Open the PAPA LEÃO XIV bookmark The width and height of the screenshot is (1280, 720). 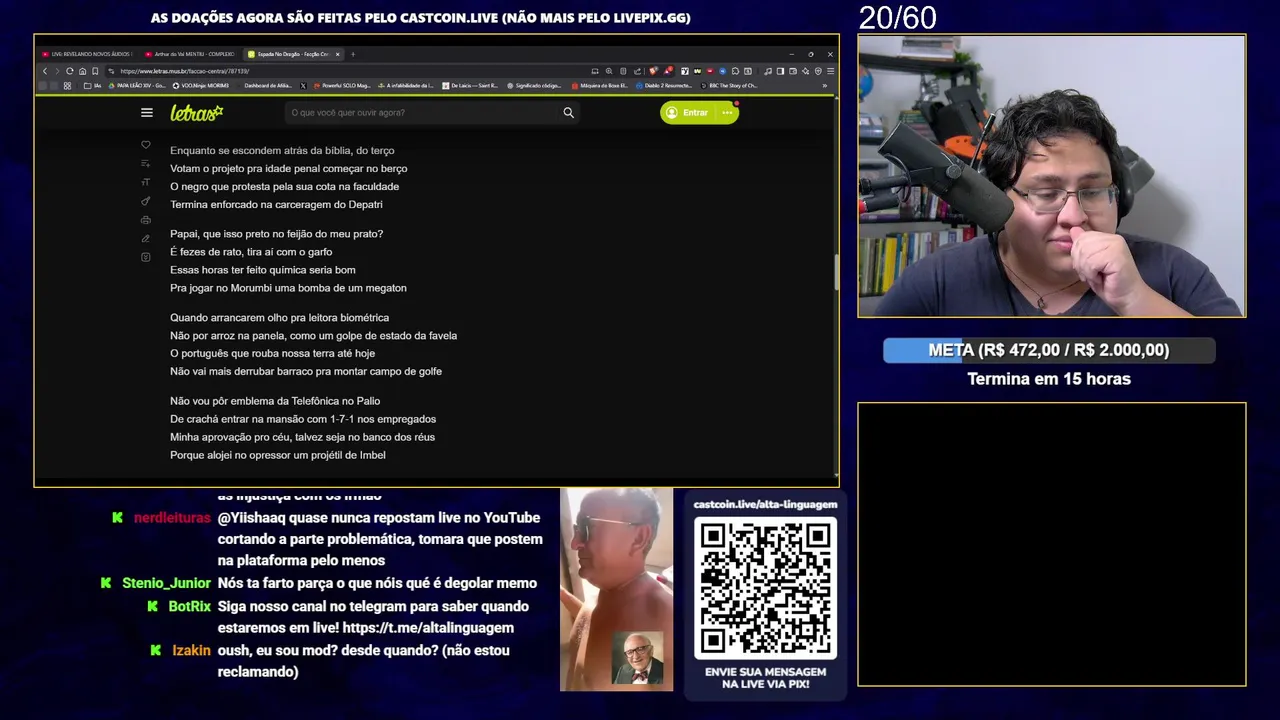(137, 86)
